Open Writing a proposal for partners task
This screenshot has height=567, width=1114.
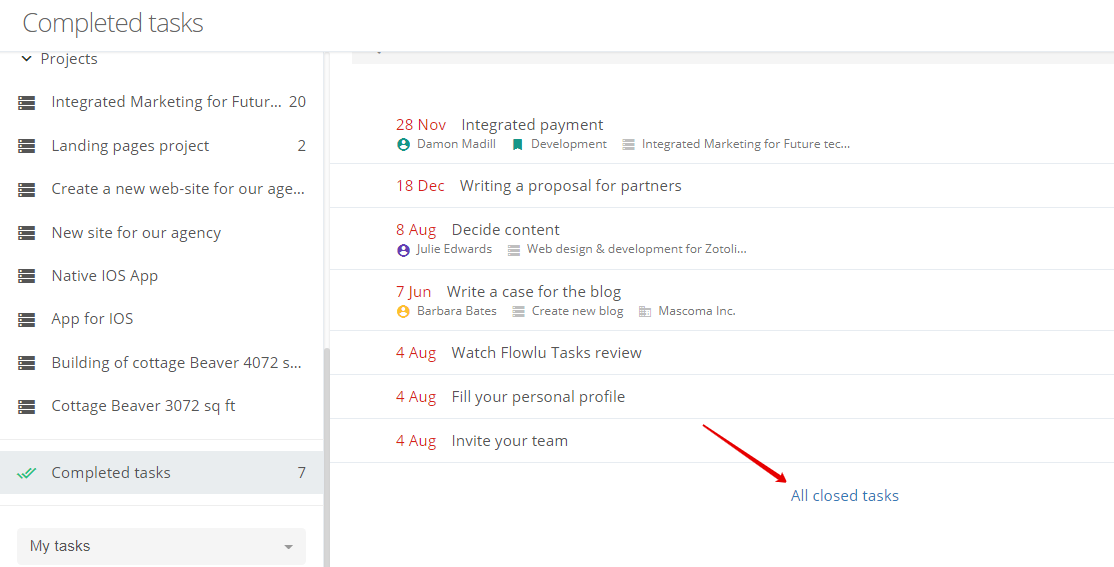(570, 186)
